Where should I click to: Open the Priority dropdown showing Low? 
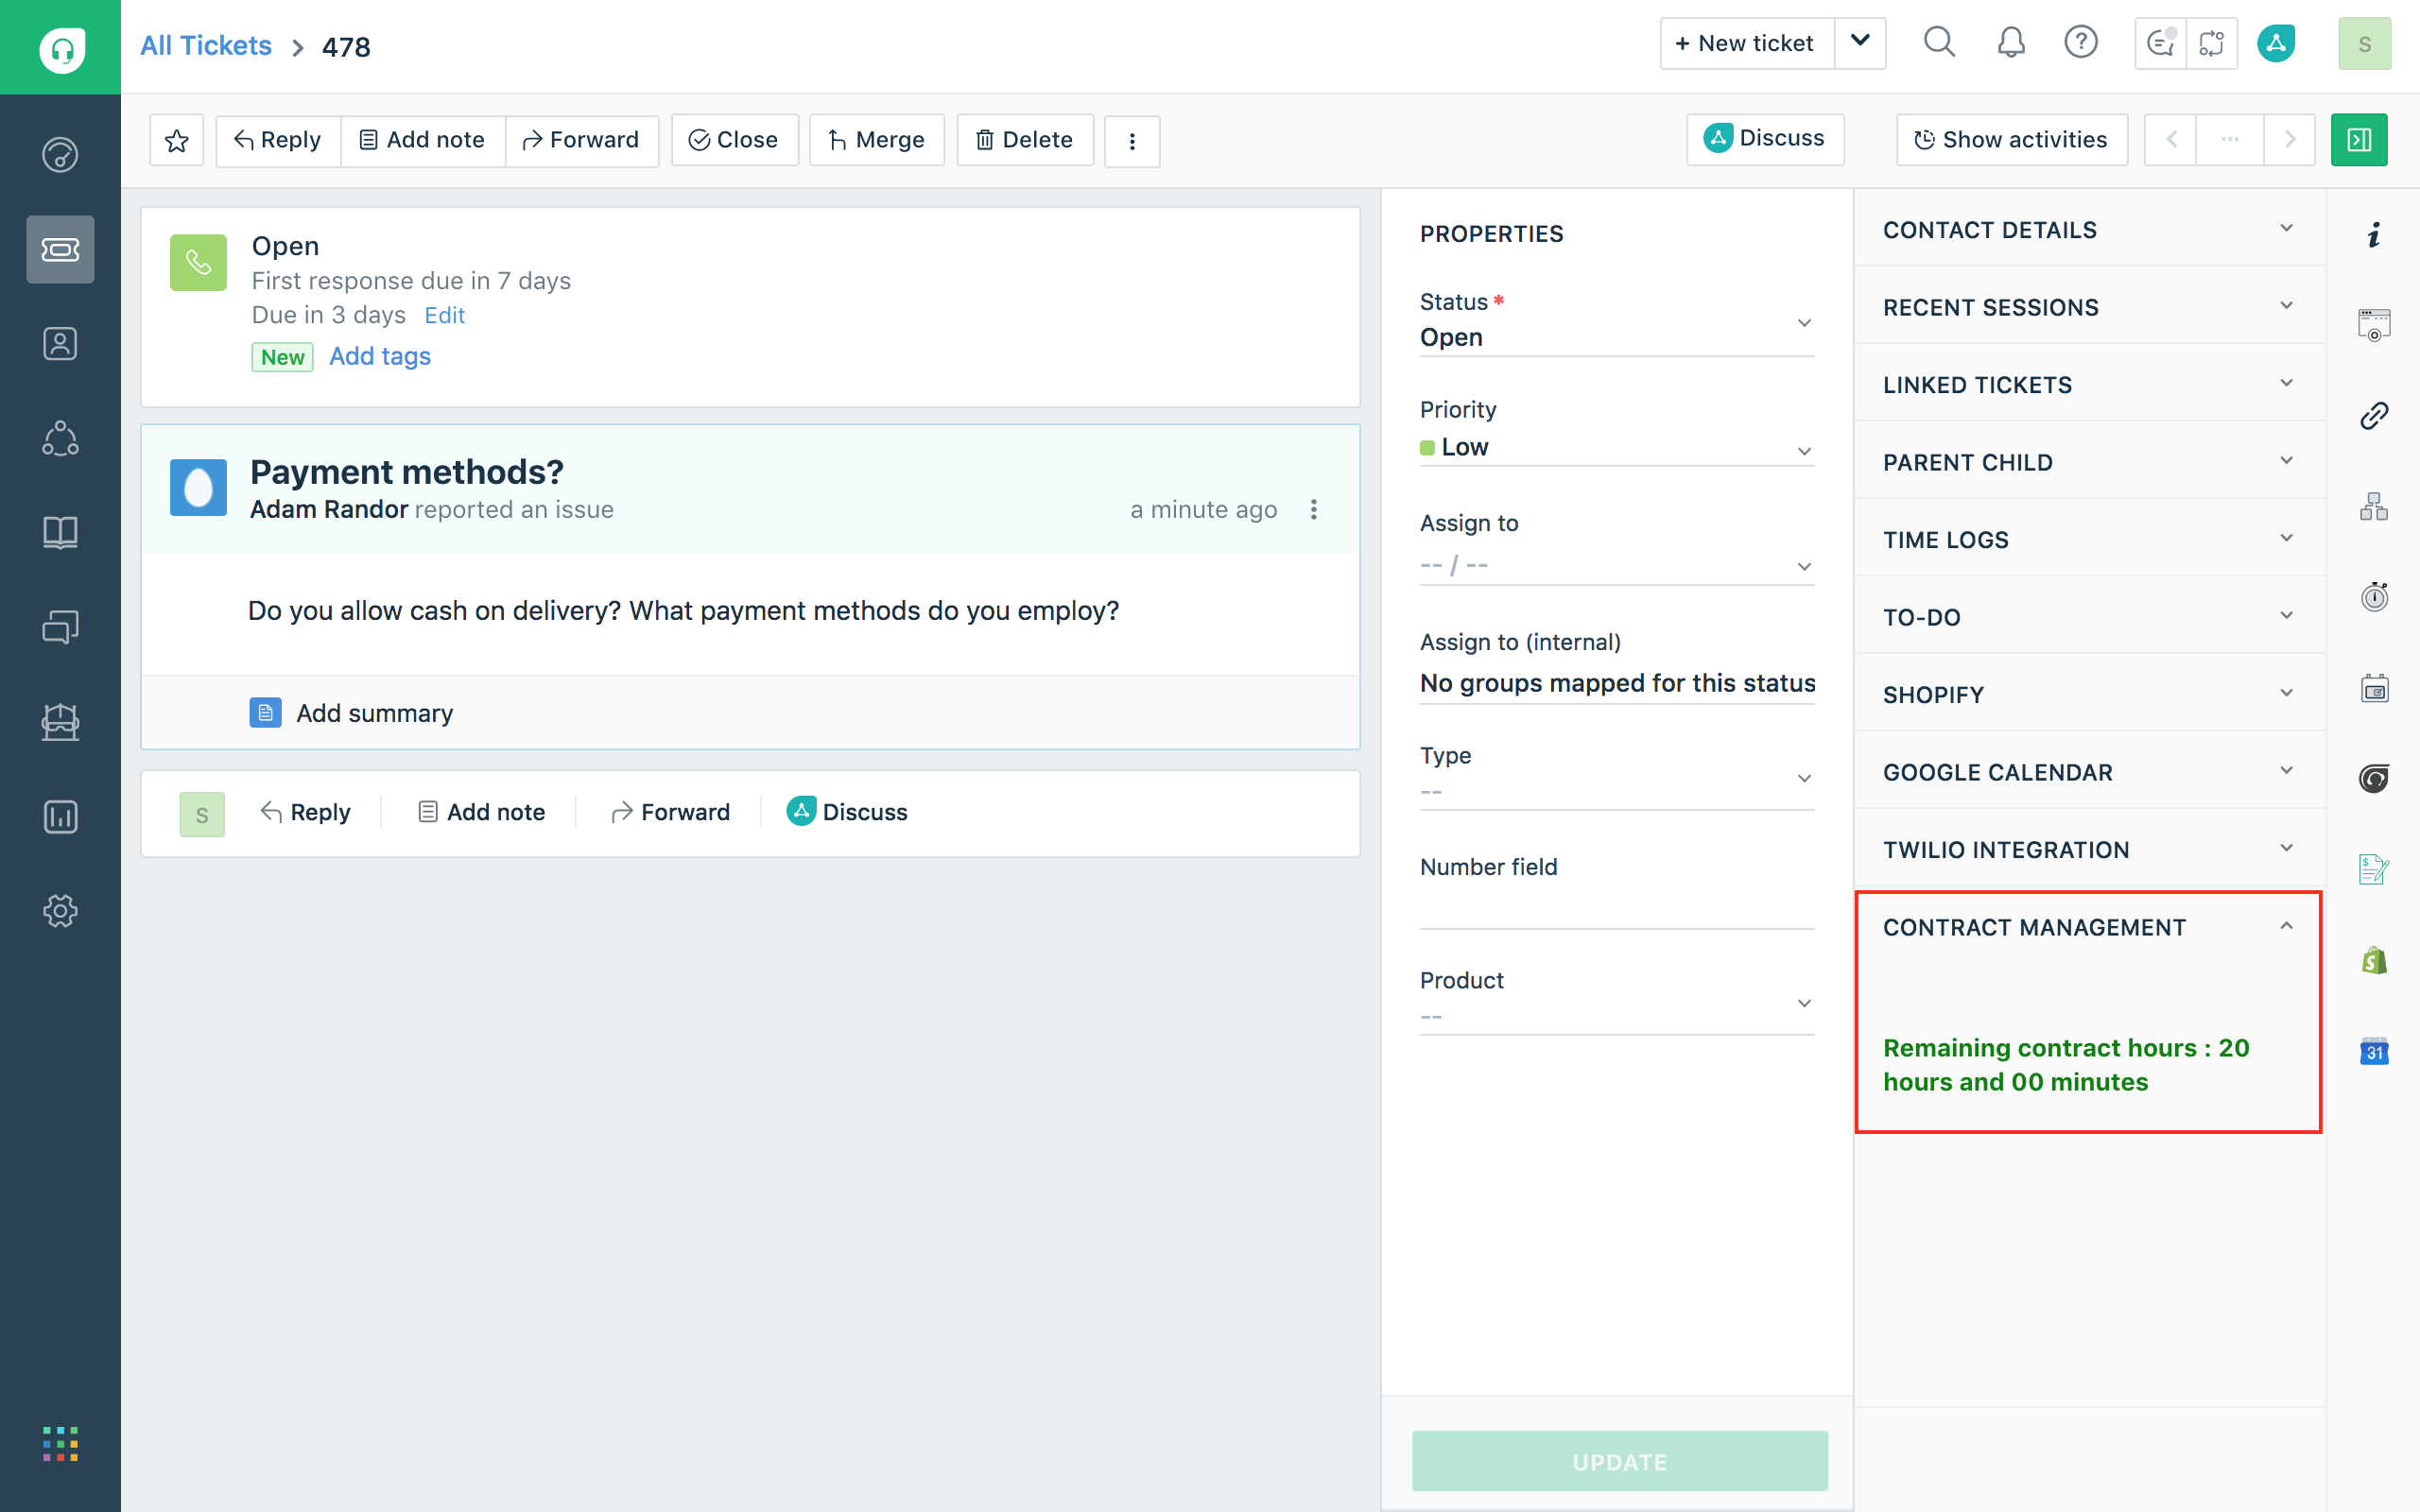point(1616,448)
